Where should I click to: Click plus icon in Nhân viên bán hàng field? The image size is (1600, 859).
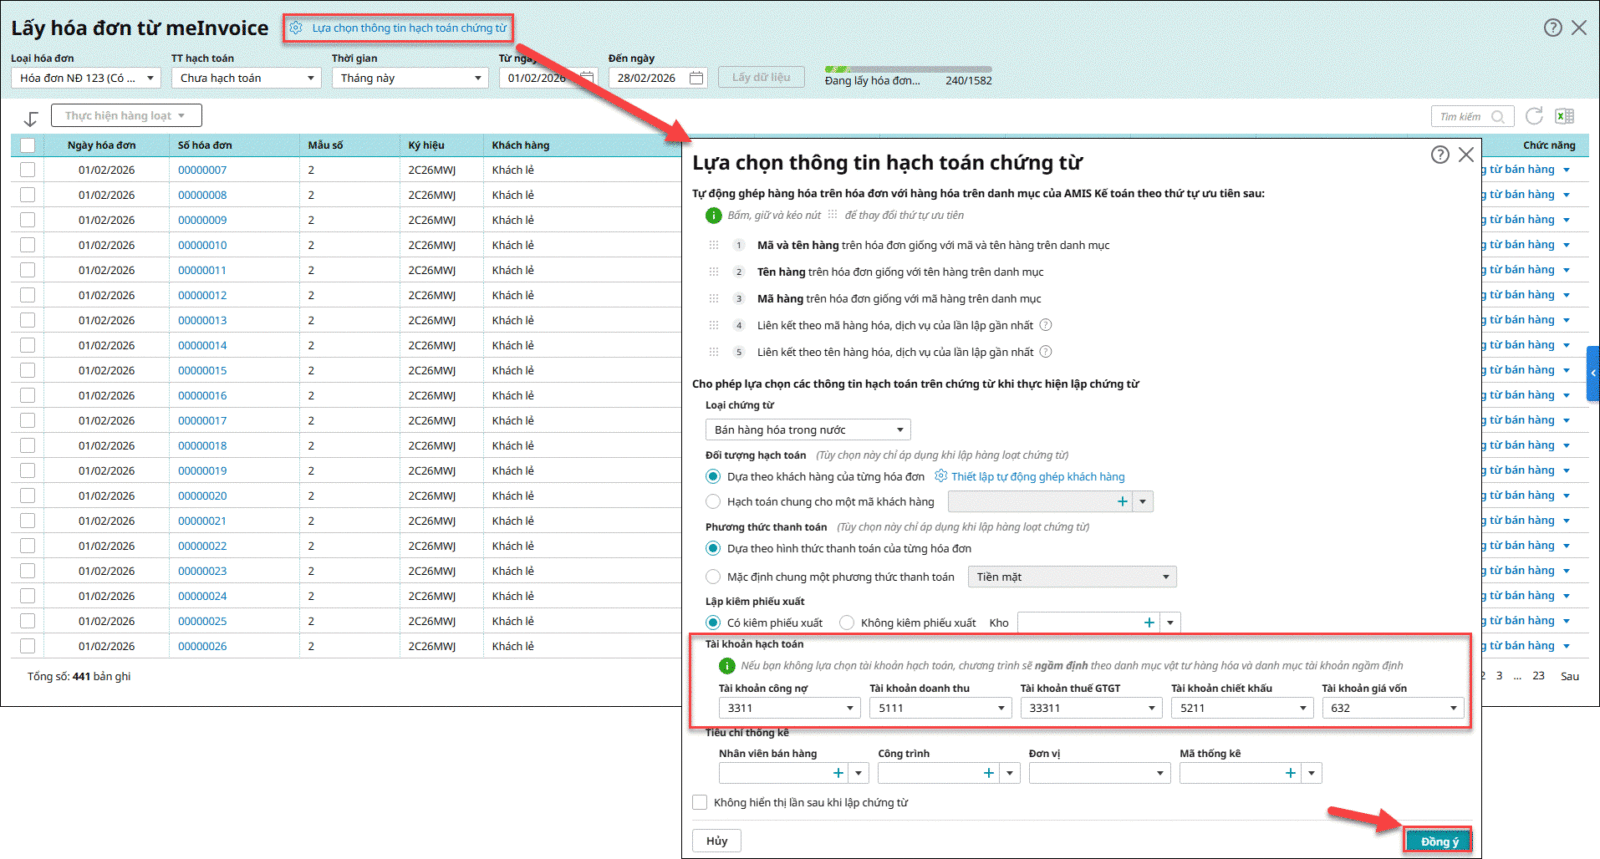click(x=838, y=773)
